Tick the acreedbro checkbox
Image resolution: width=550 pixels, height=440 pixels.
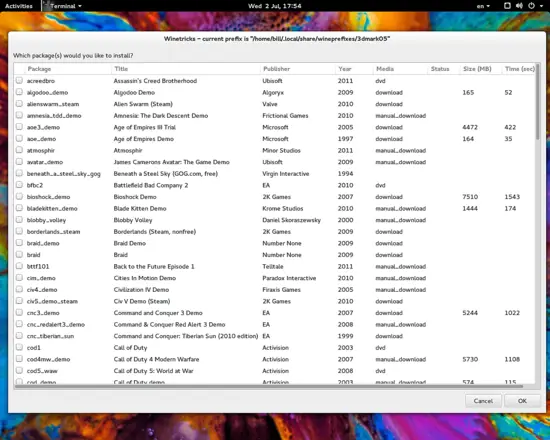pos(19,81)
